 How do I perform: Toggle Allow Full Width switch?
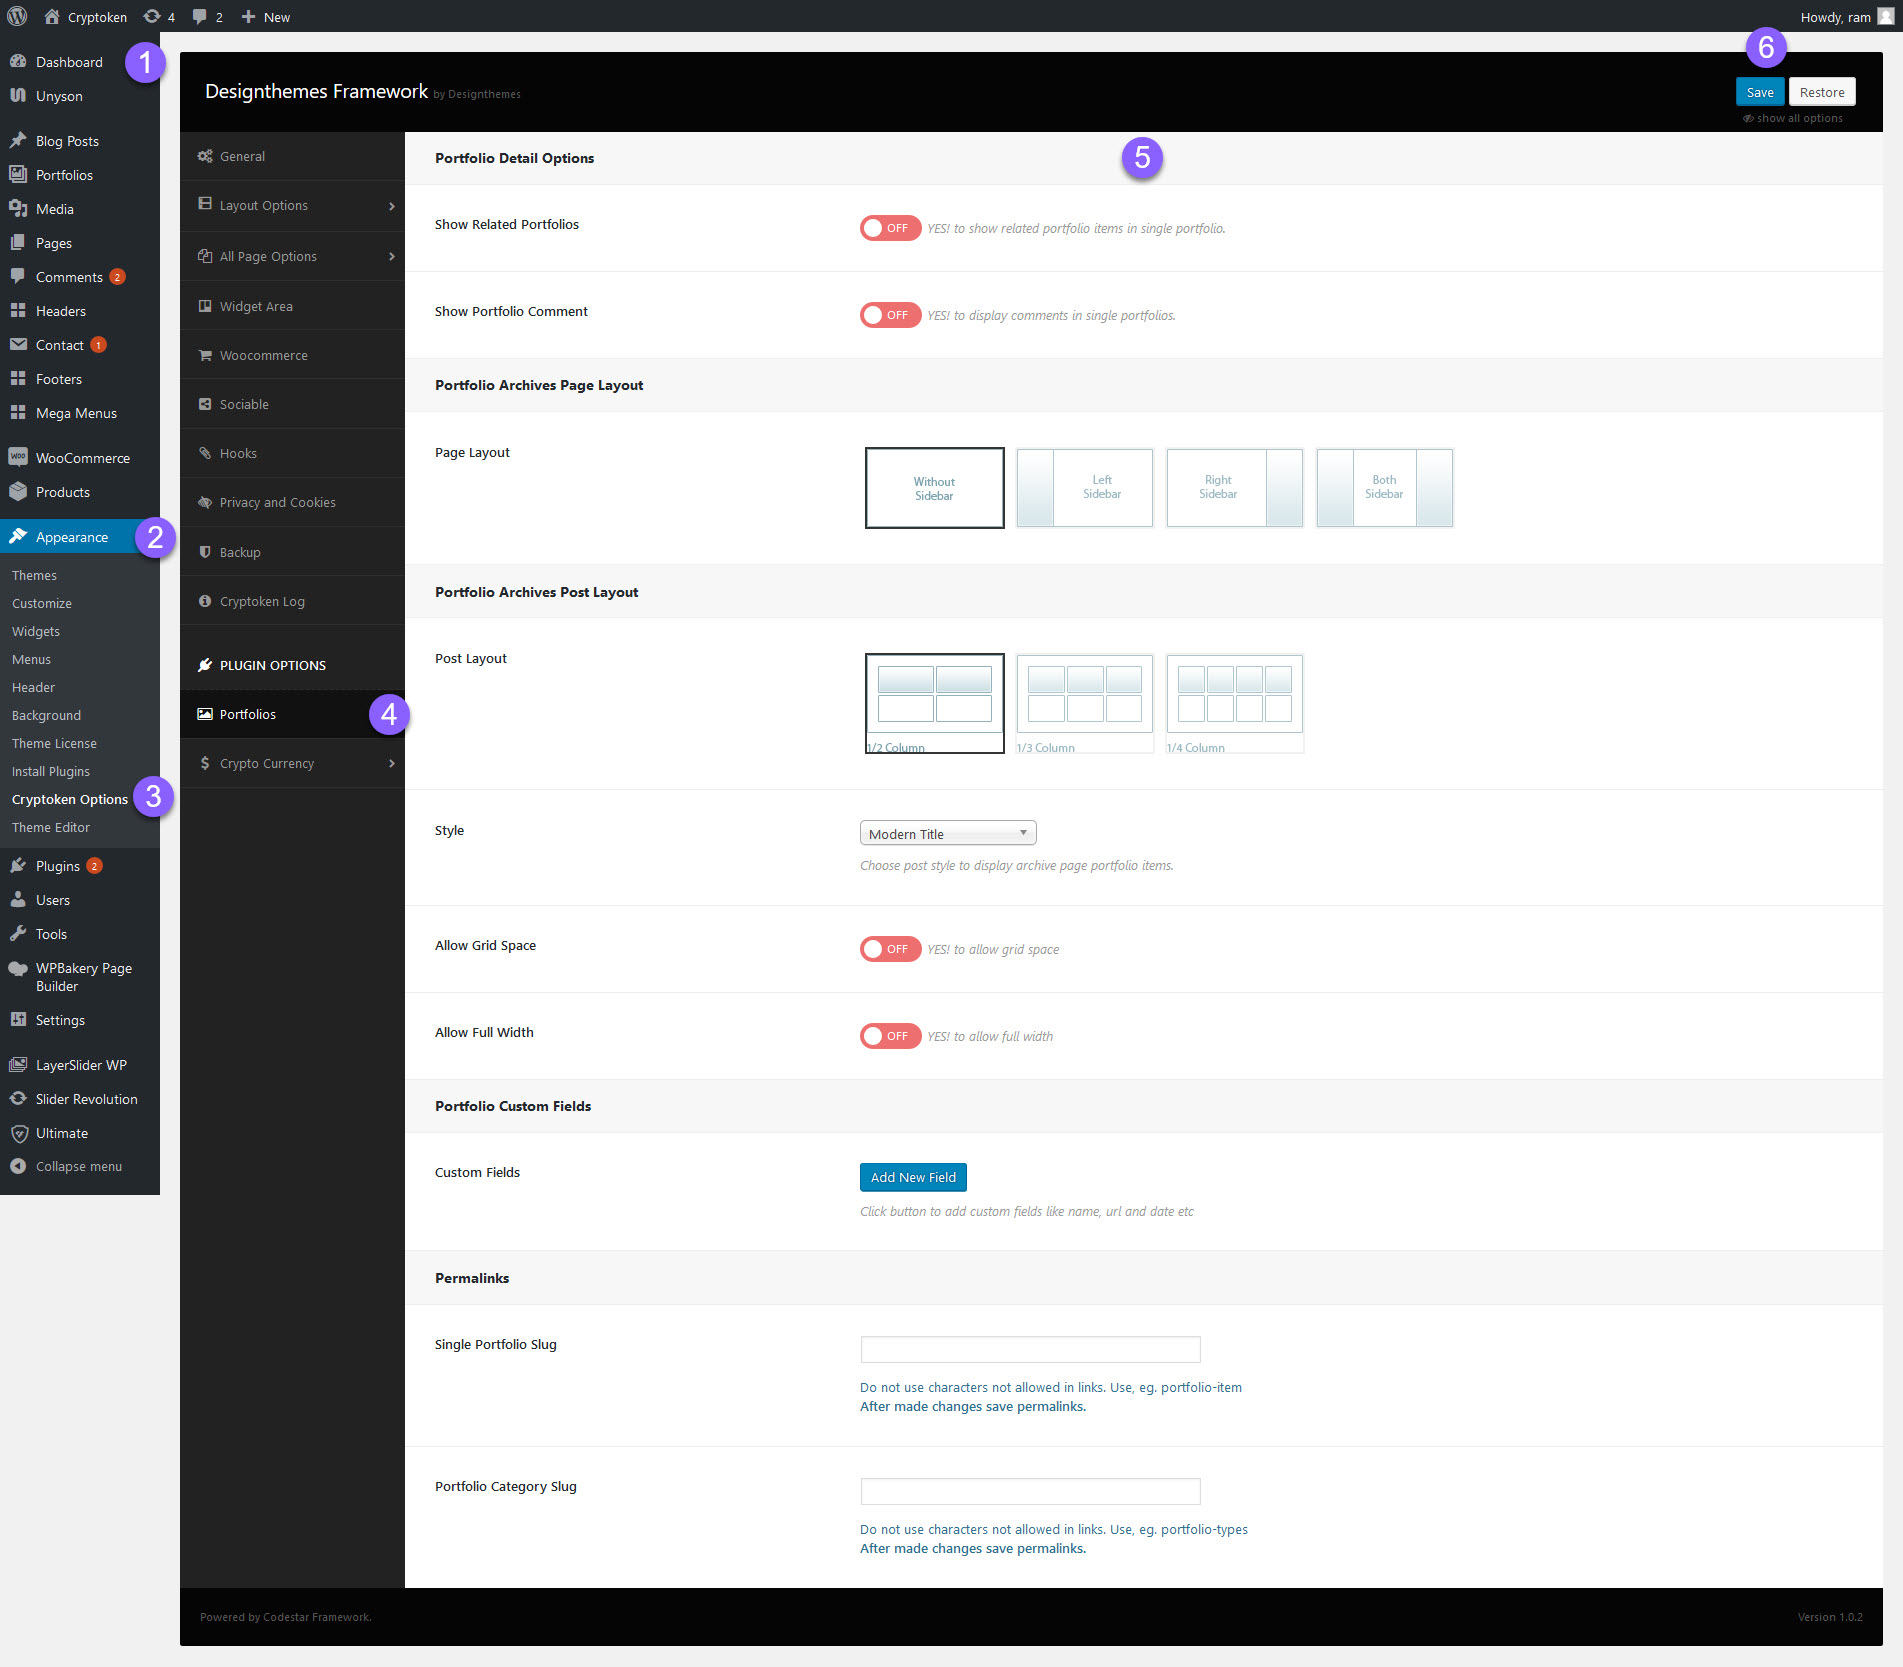(890, 1036)
